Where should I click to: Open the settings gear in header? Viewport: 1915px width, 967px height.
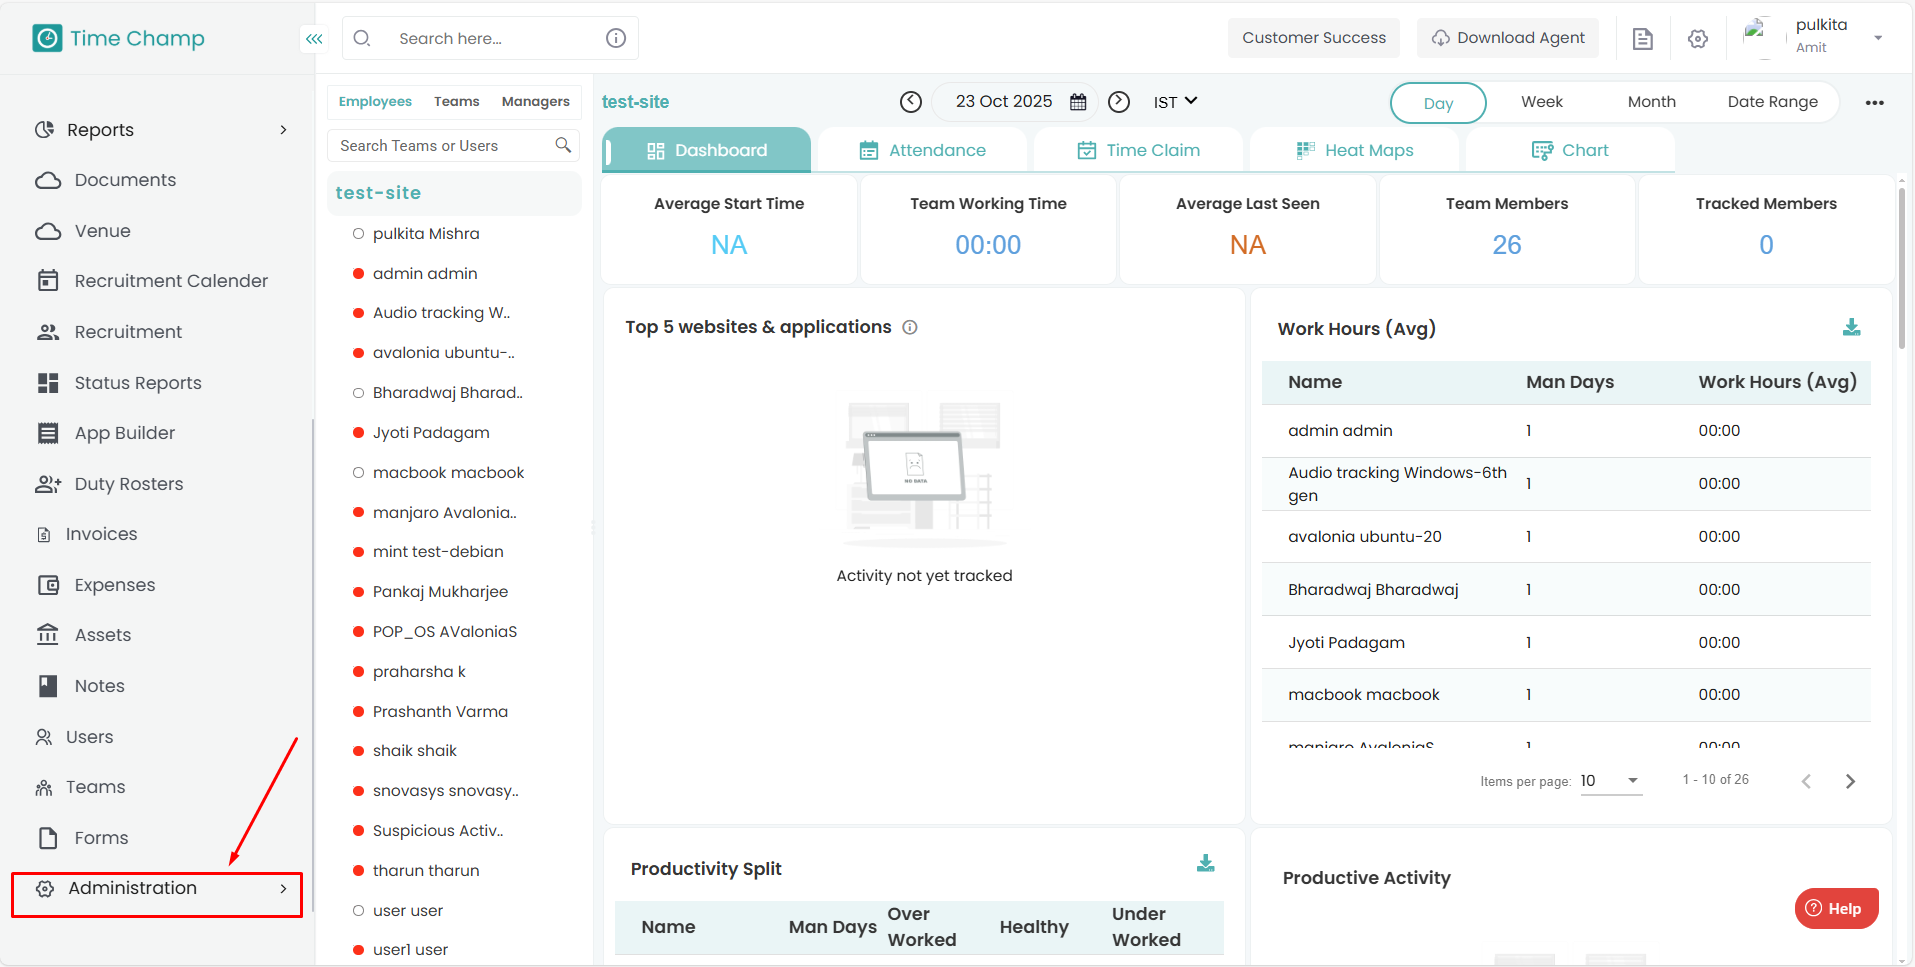point(1697,39)
